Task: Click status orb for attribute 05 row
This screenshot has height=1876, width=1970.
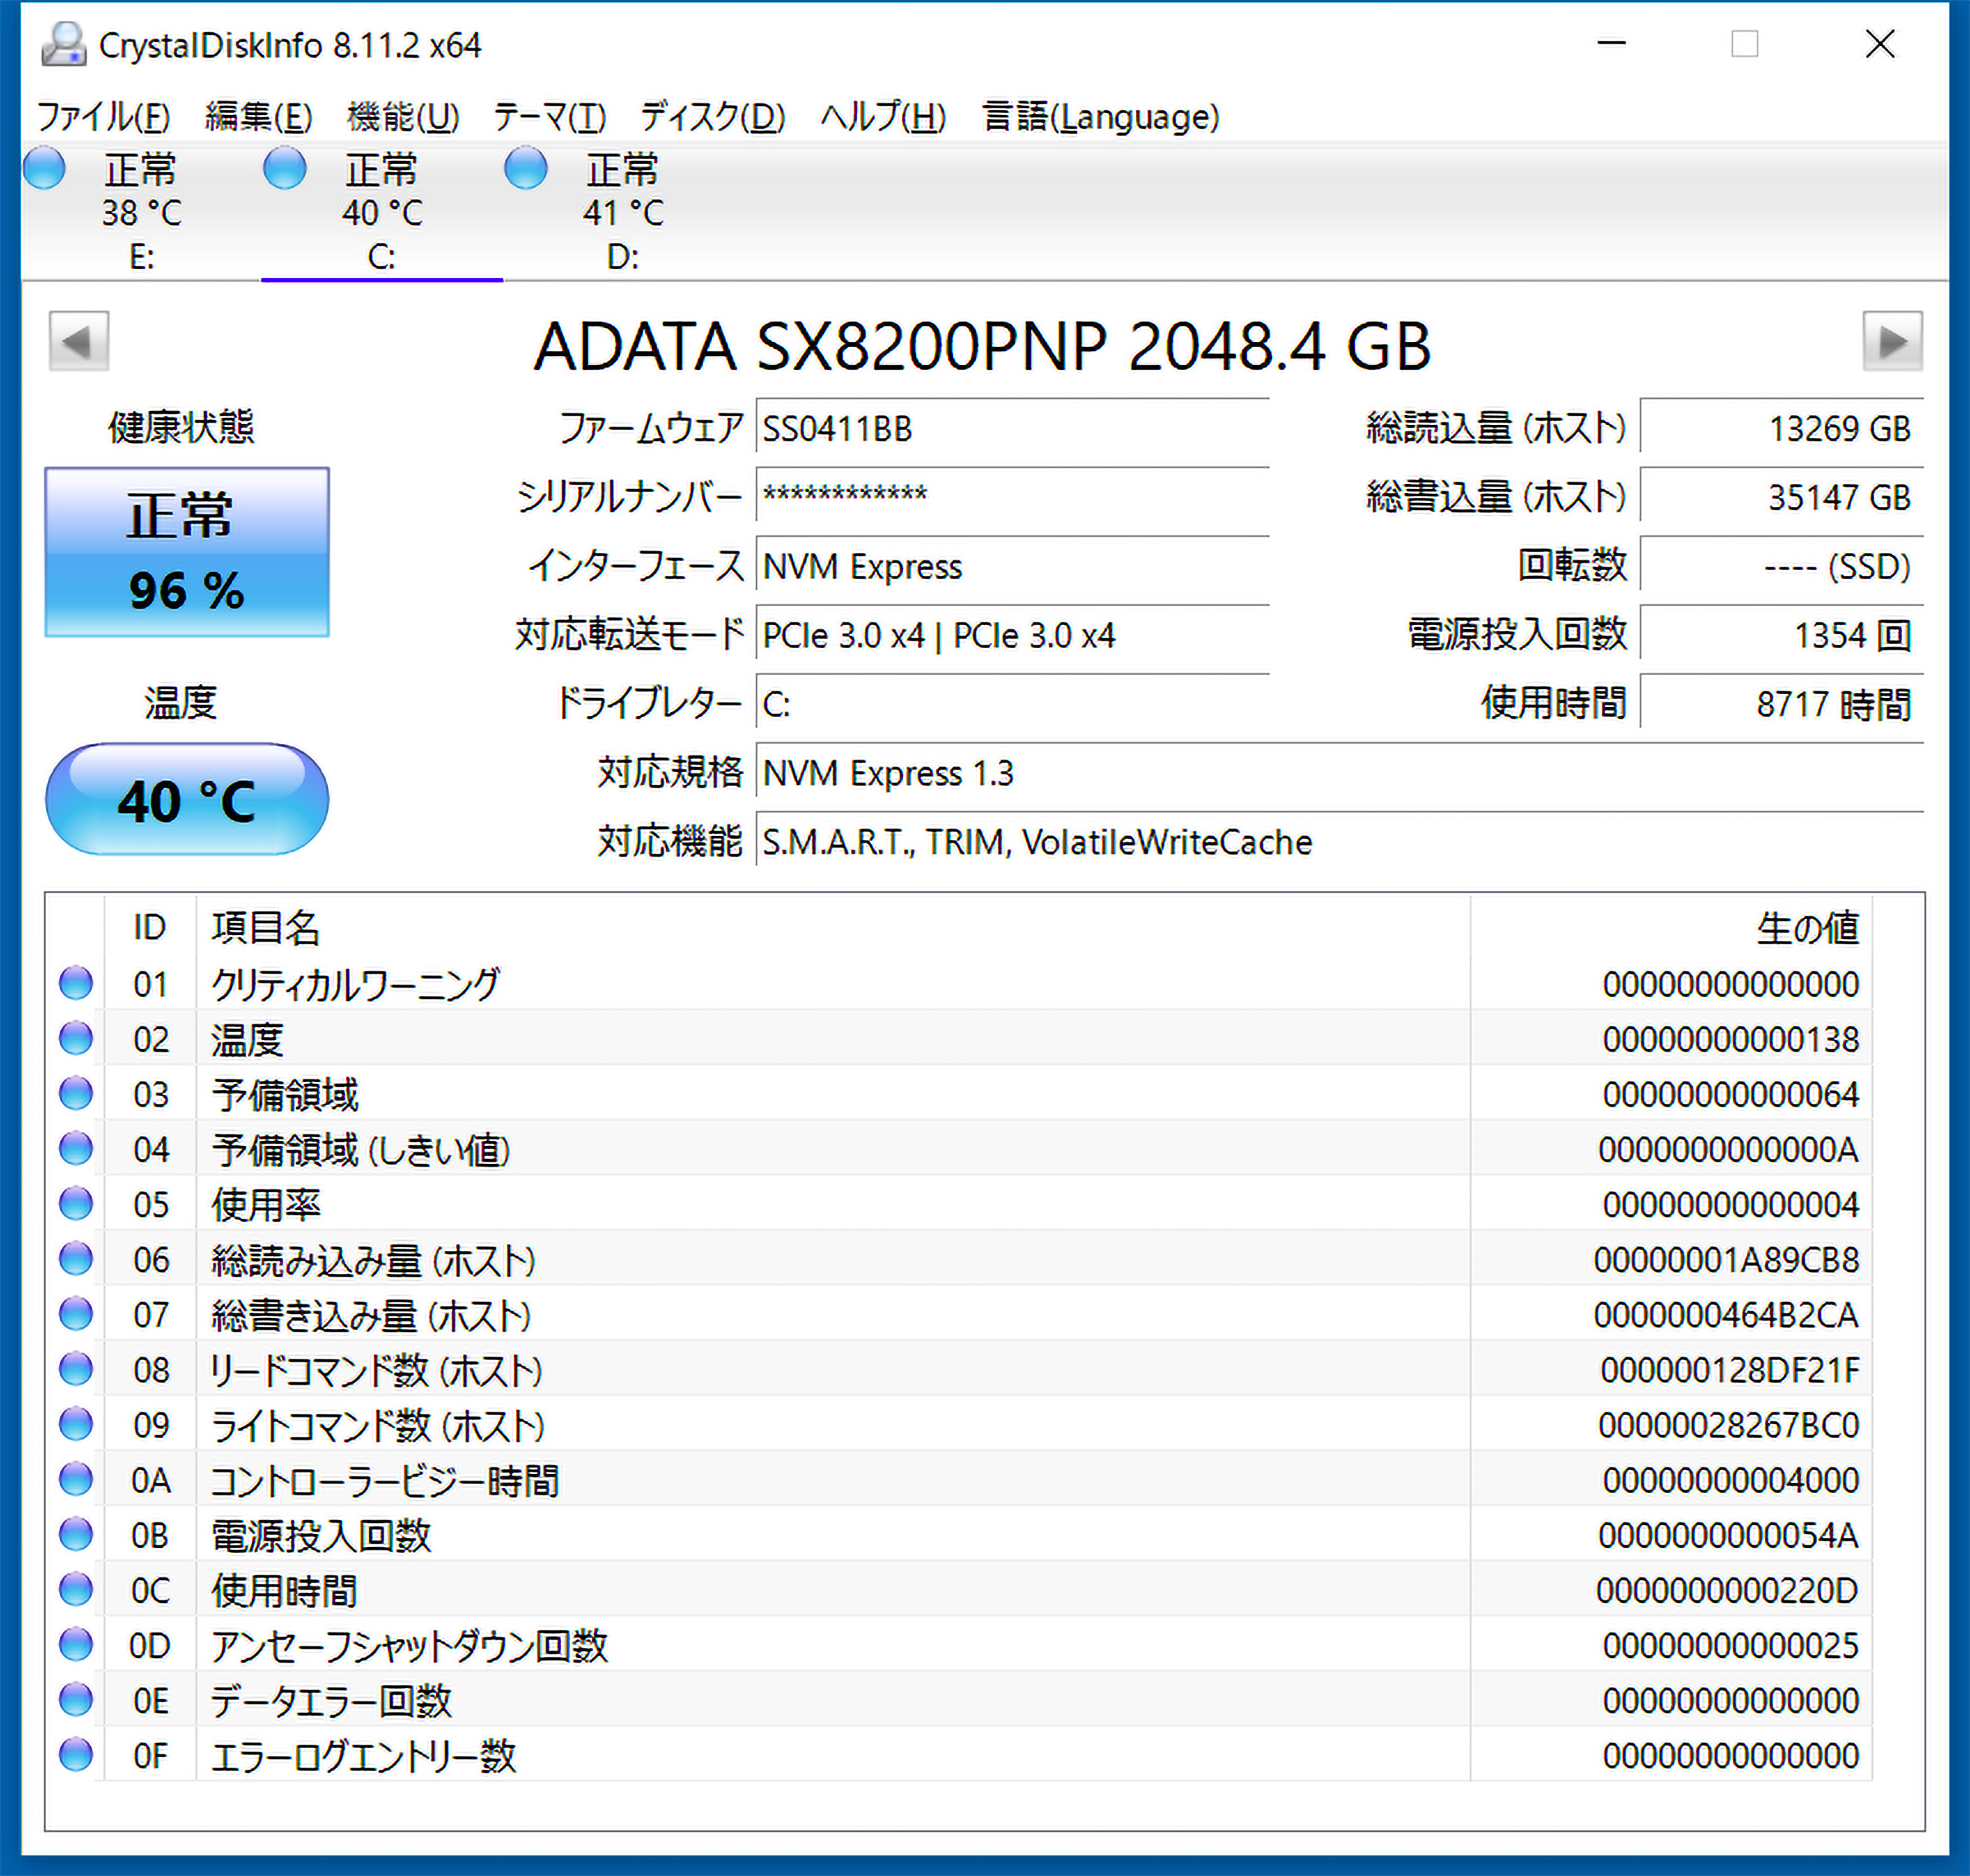Action: coord(76,1204)
